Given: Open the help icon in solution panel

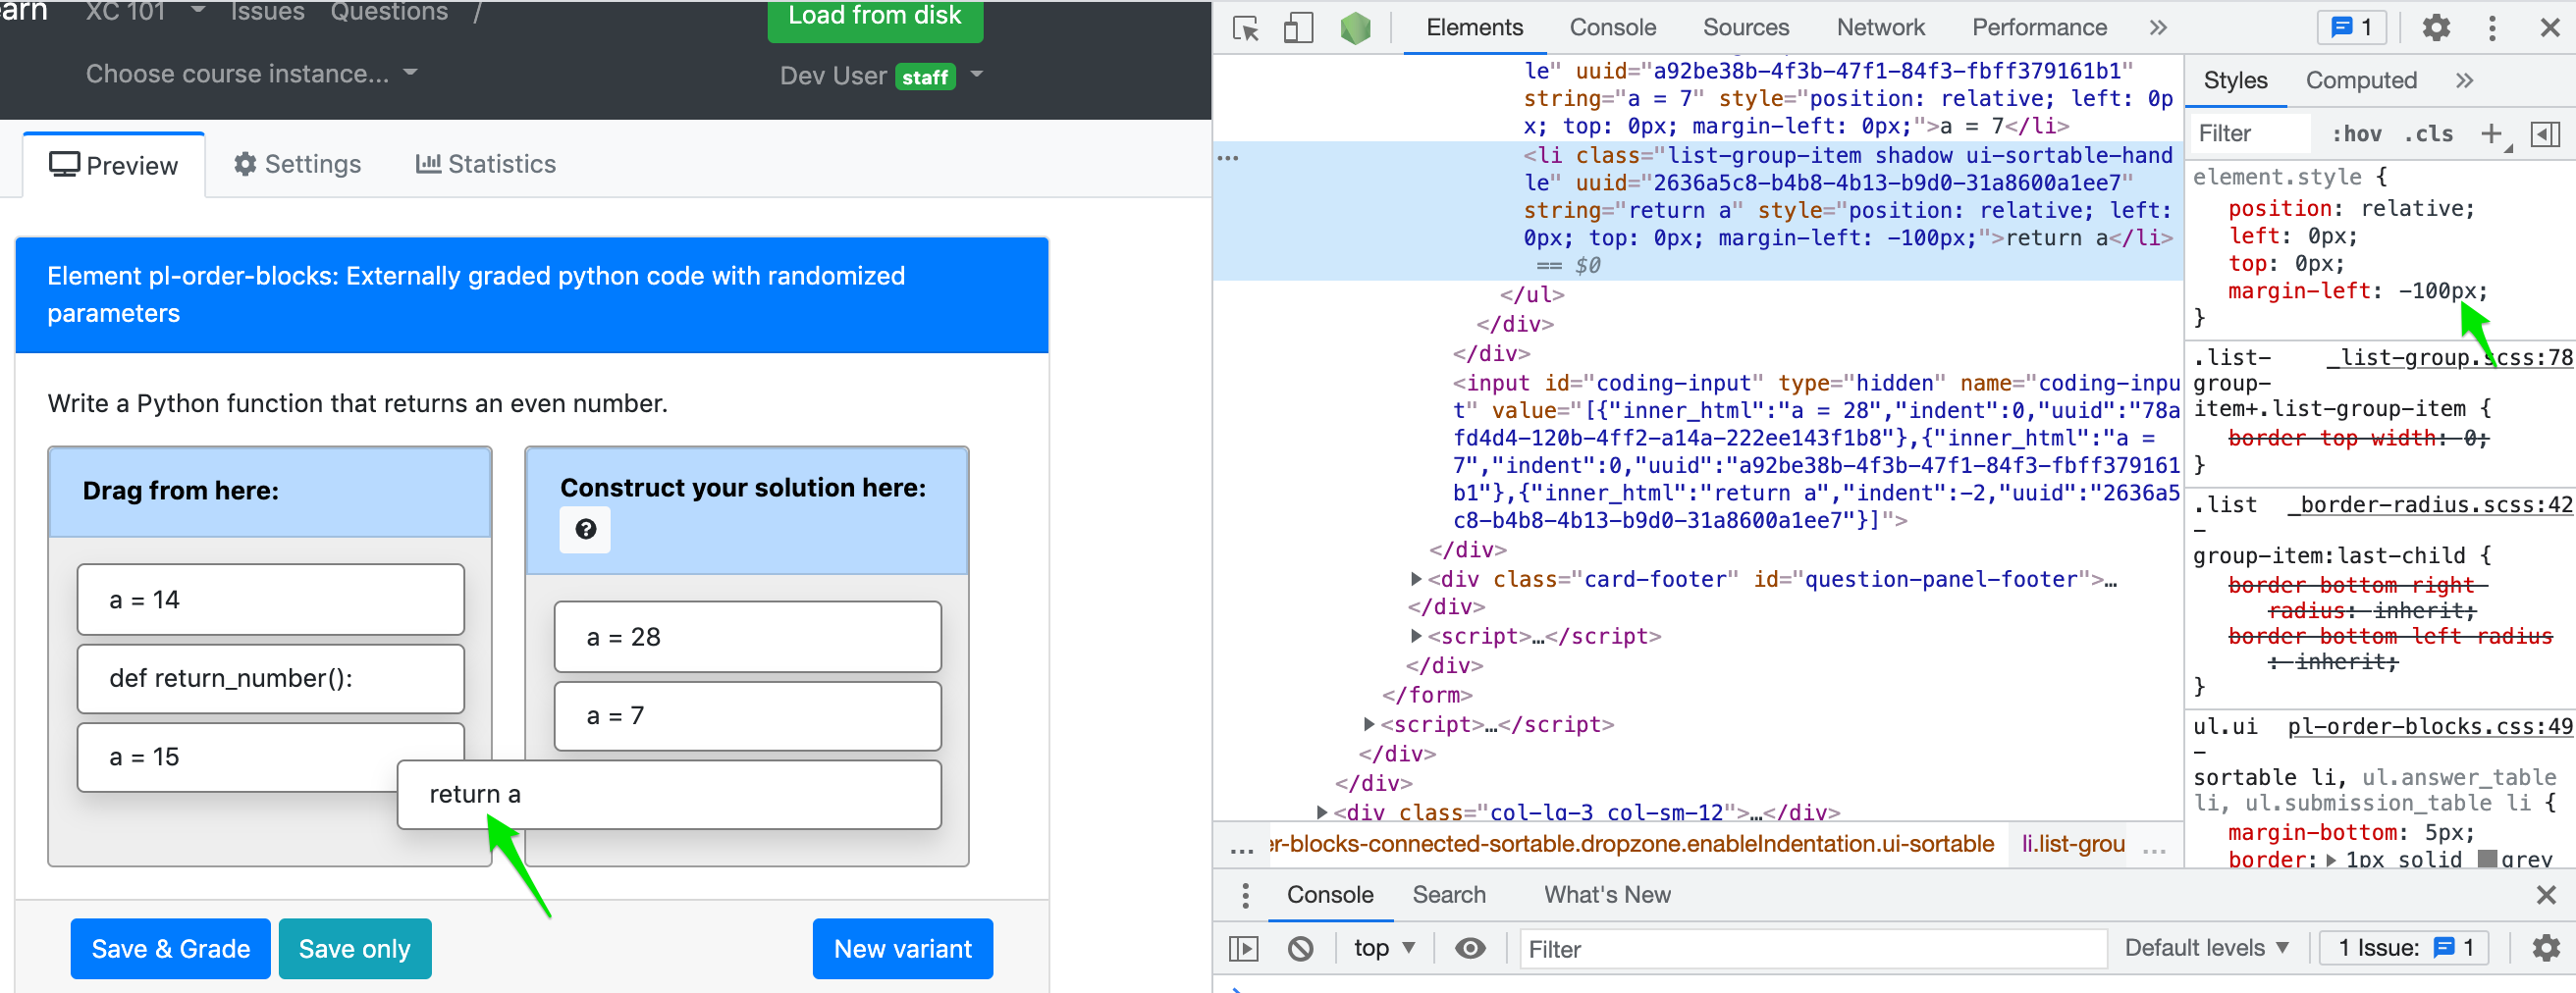Looking at the screenshot, I should (585, 530).
